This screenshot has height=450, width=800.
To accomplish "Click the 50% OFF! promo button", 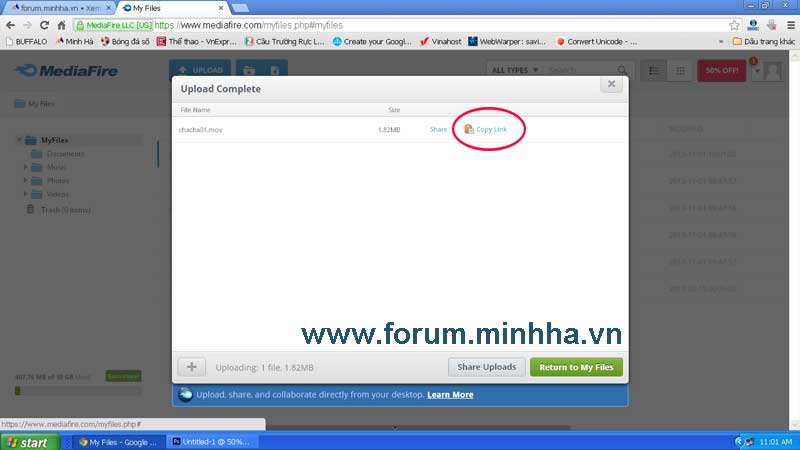I will (721, 70).
